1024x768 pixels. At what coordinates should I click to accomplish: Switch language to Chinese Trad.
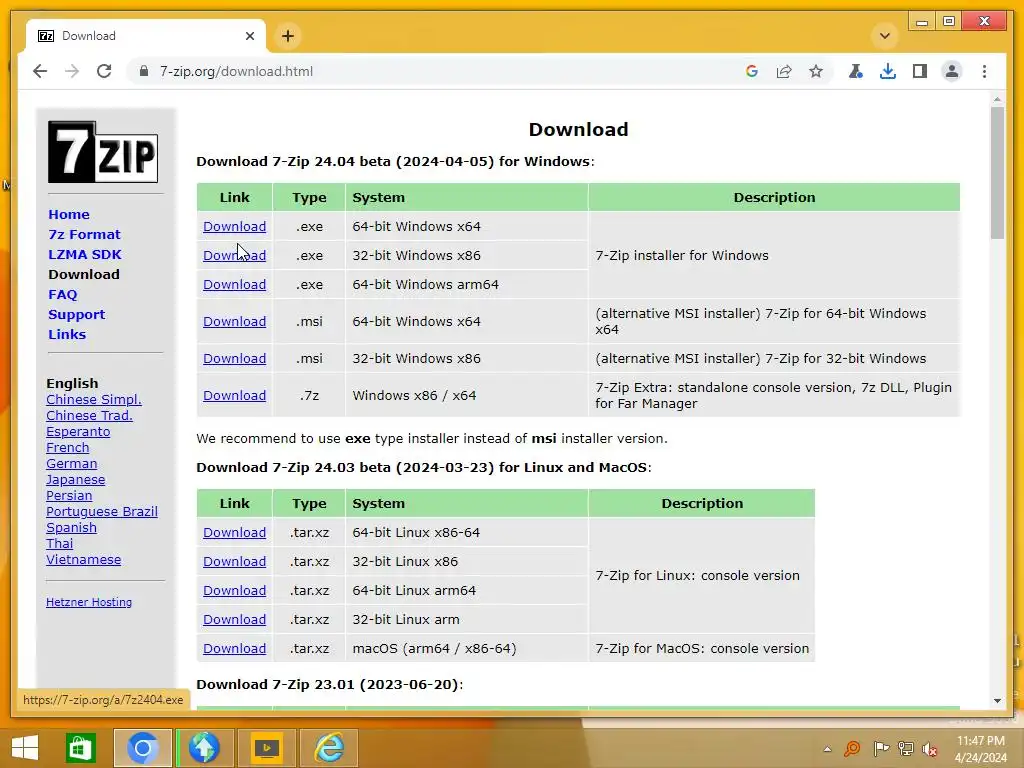[x=89, y=415]
